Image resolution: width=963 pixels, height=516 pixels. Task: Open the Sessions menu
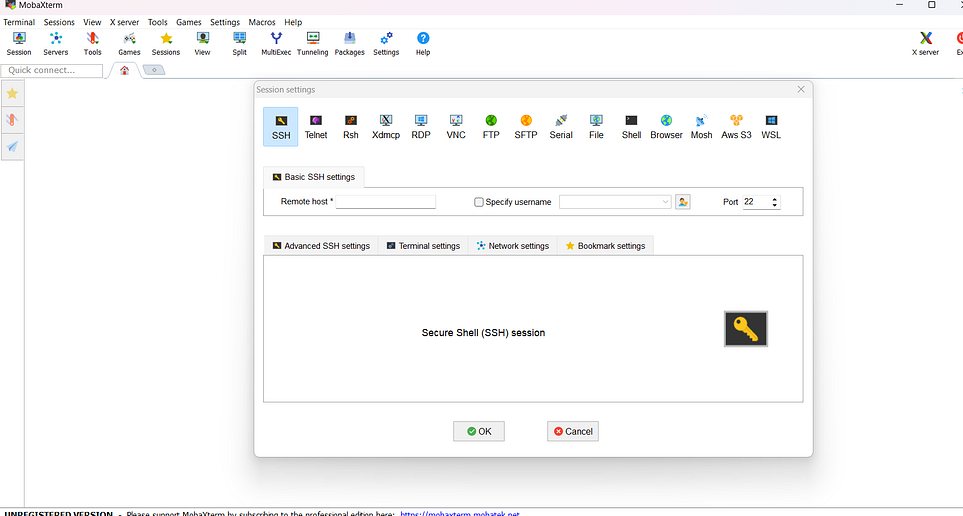[59, 22]
